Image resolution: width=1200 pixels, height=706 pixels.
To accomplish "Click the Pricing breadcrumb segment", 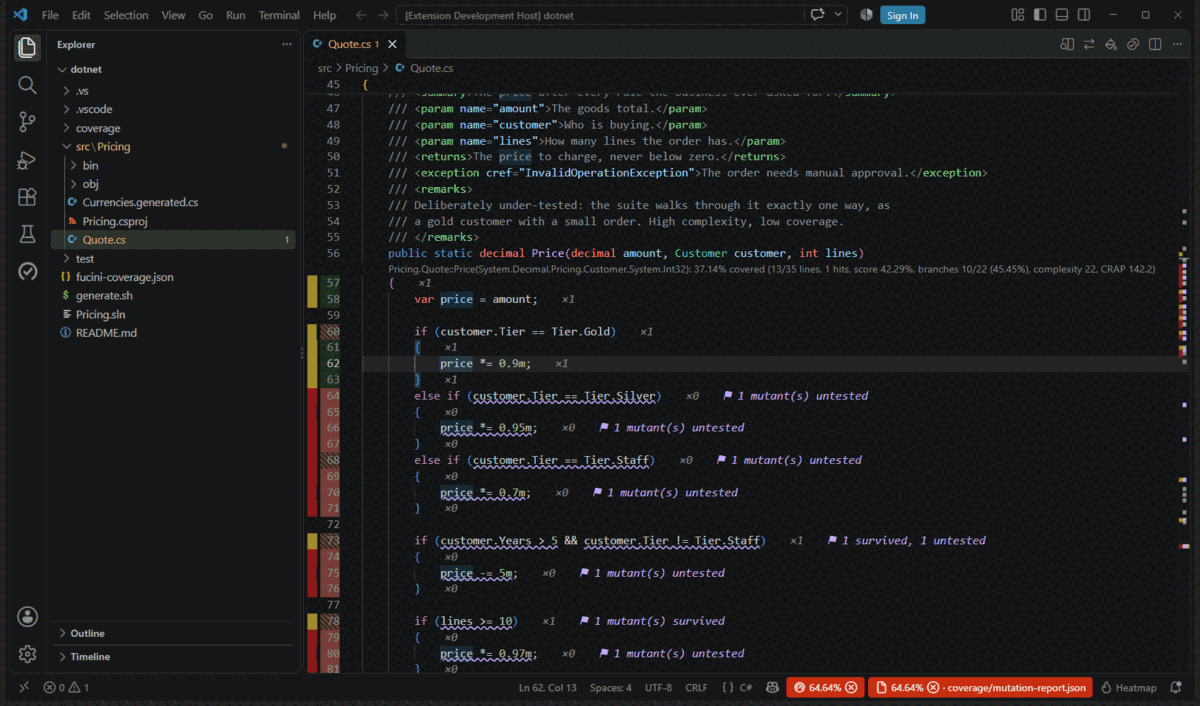I will pyautogui.click(x=362, y=68).
